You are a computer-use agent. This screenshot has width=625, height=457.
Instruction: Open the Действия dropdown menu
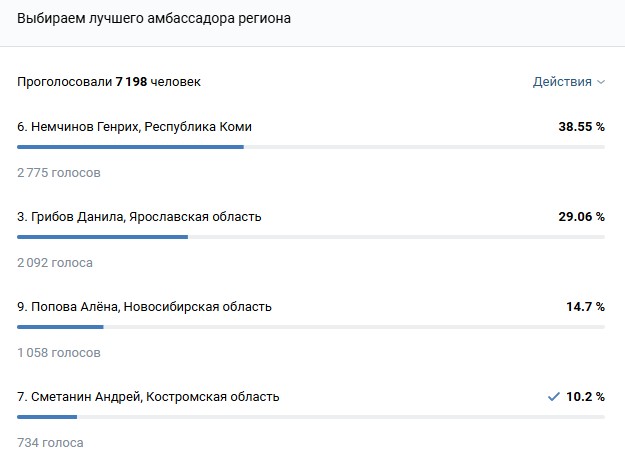(x=563, y=82)
